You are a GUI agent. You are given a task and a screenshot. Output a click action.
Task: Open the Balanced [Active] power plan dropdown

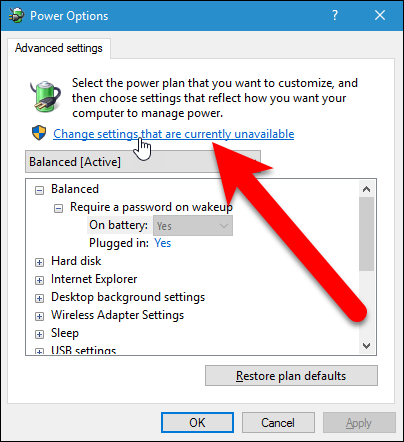143,162
